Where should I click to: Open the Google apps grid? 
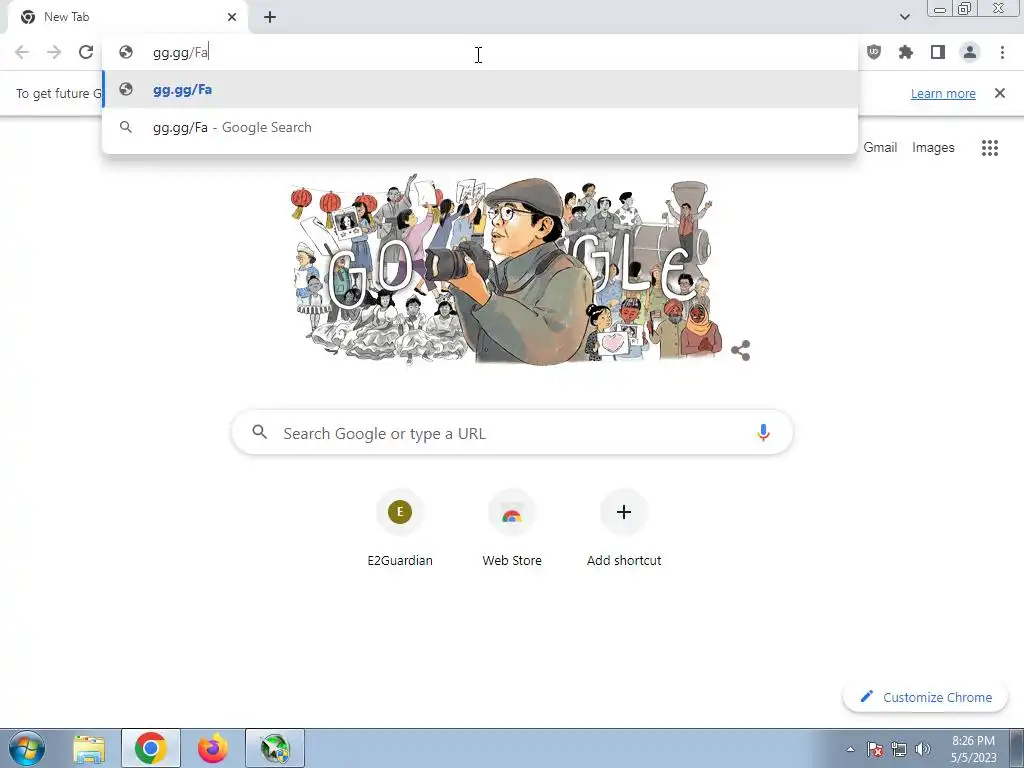click(990, 148)
